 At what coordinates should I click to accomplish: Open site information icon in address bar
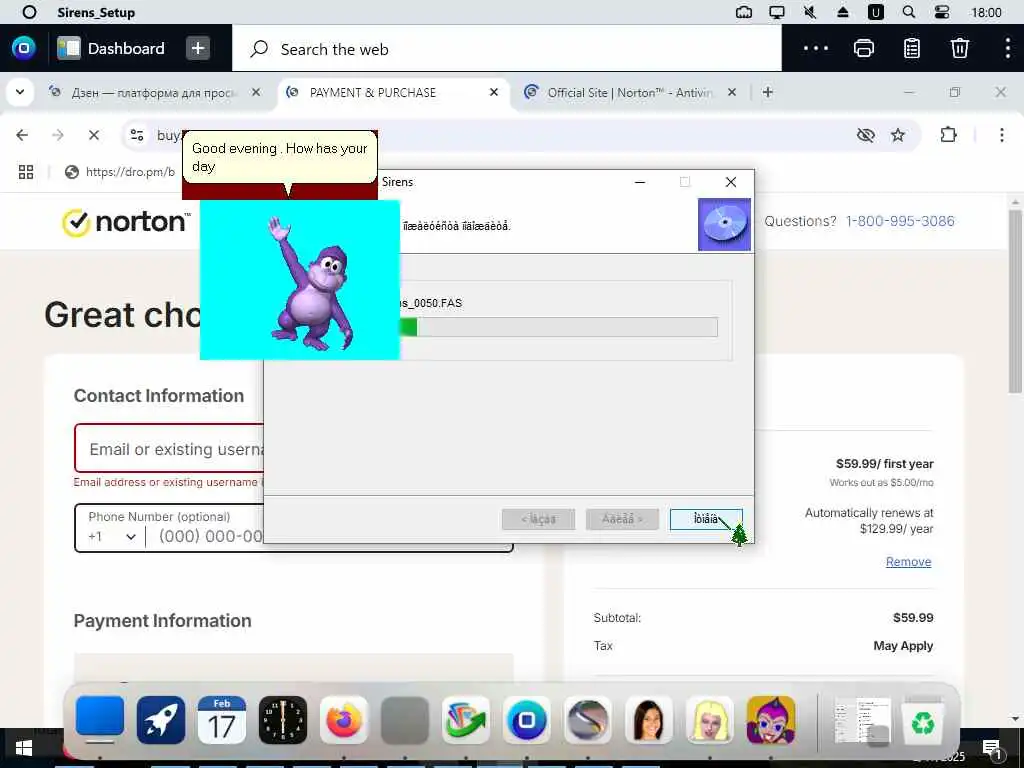137,135
